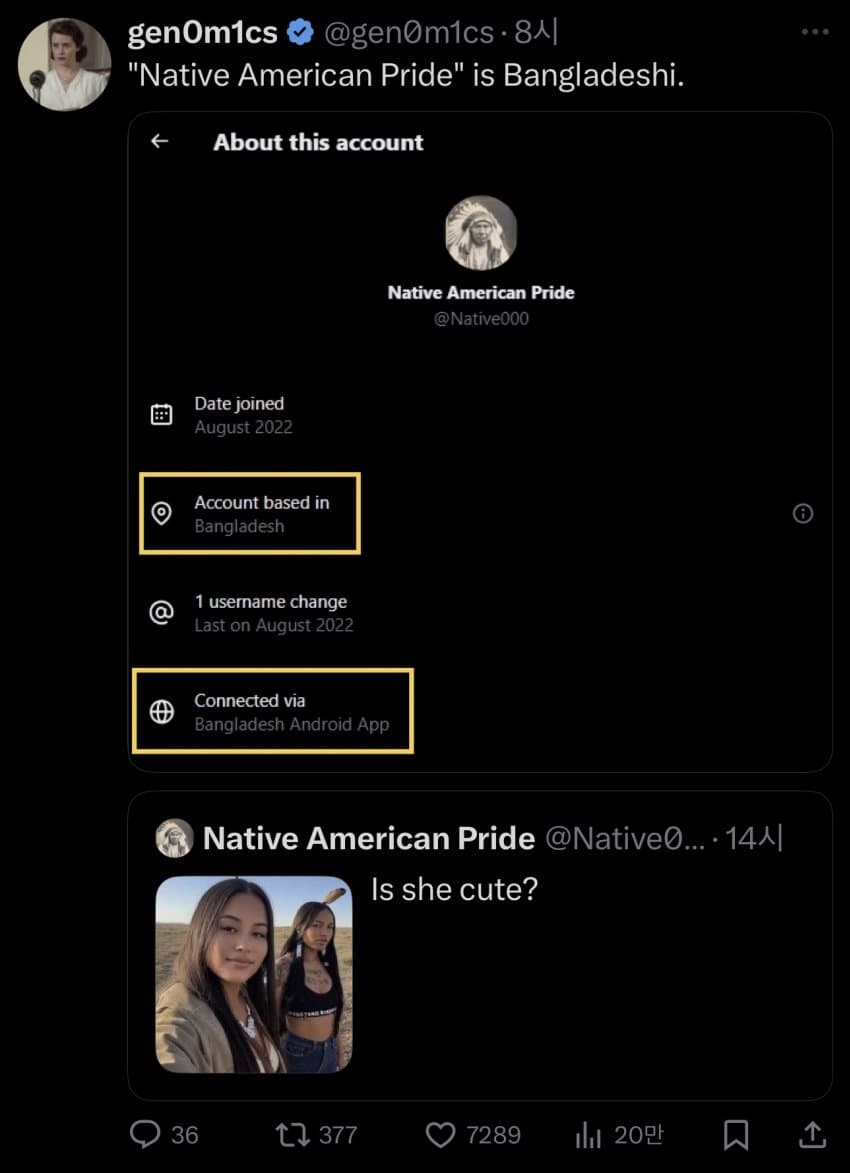
Task: Click the location pin icon
Action: click(x=162, y=513)
